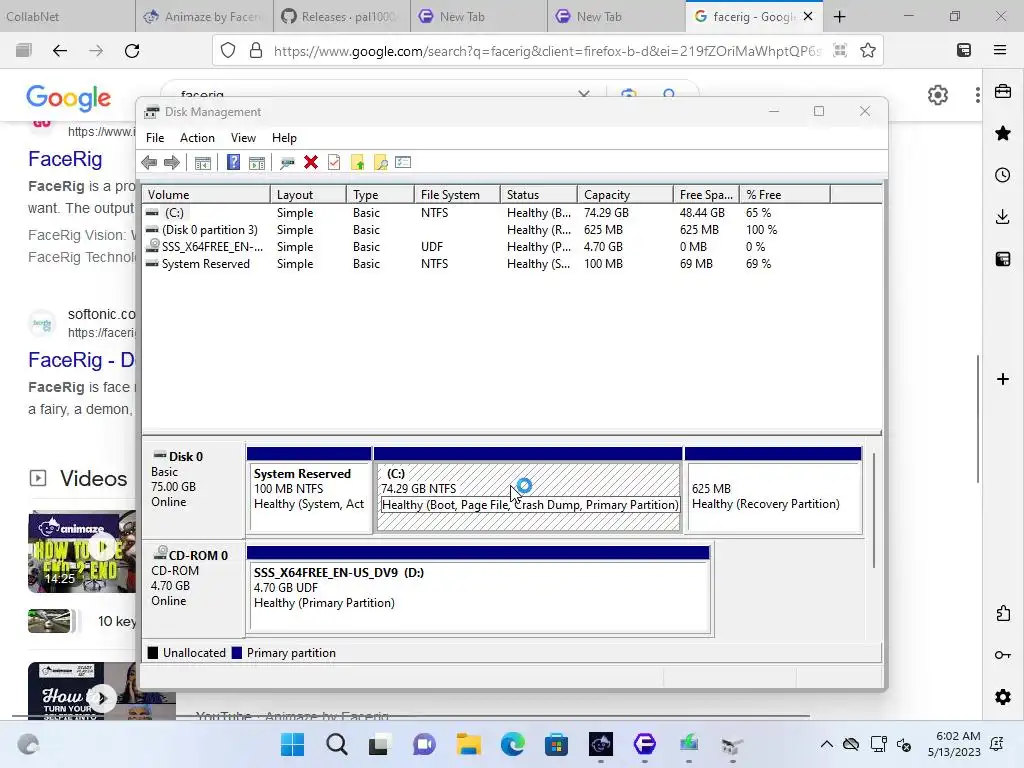Open the File menu in Disk Management
Image resolution: width=1024 pixels, height=768 pixels.
tap(155, 138)
